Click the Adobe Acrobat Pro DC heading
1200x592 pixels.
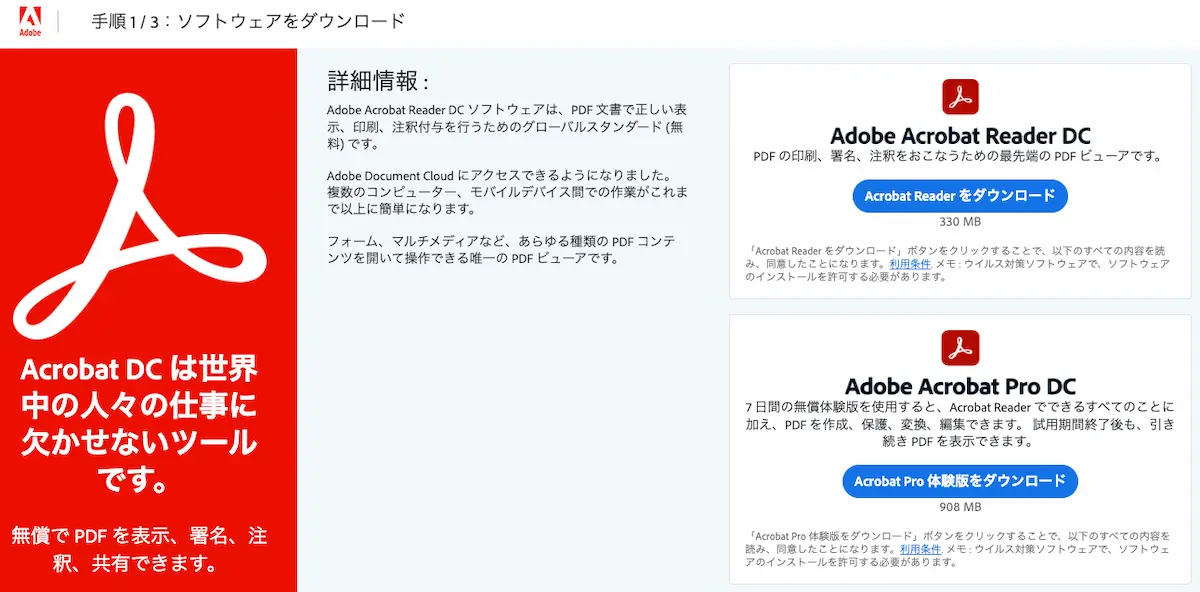pos(960,386)
